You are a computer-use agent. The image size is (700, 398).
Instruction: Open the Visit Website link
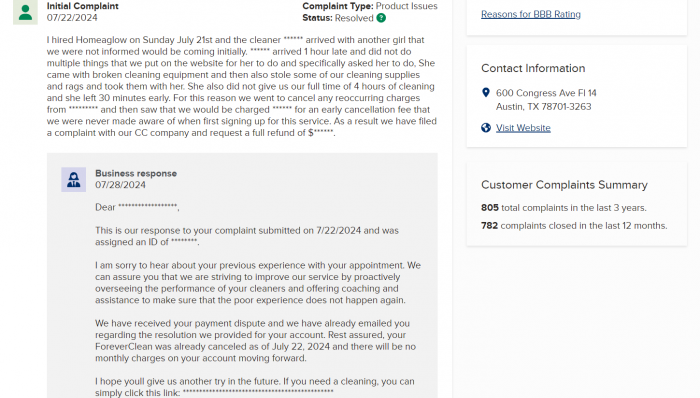coord(523,128)
